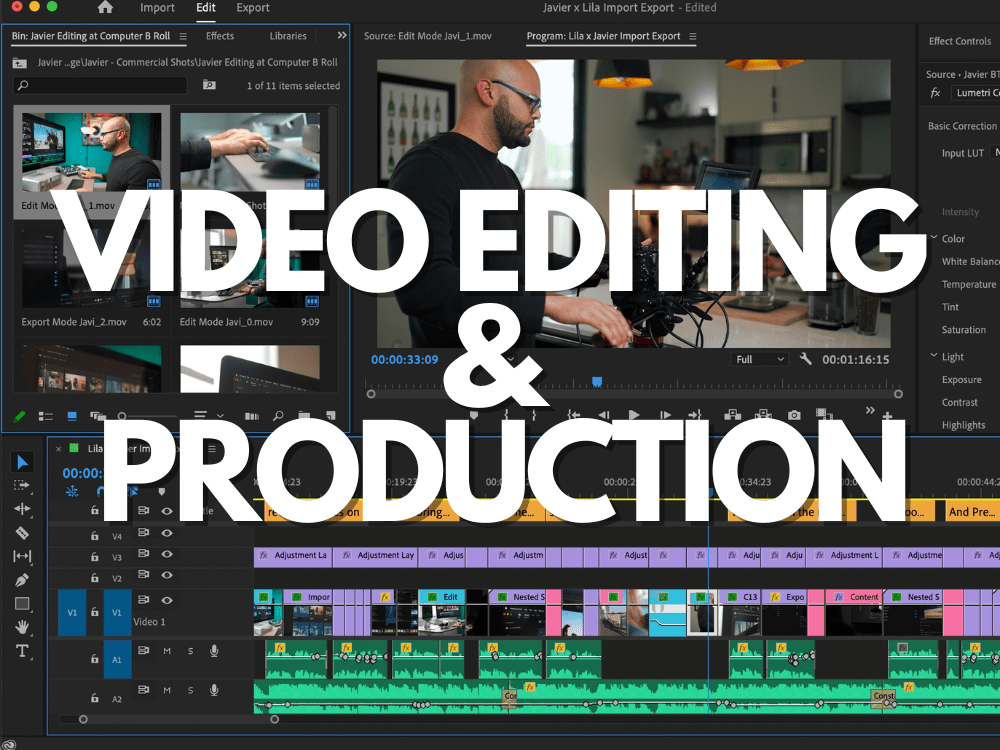Go to the Home screen icon

[105, 7]
